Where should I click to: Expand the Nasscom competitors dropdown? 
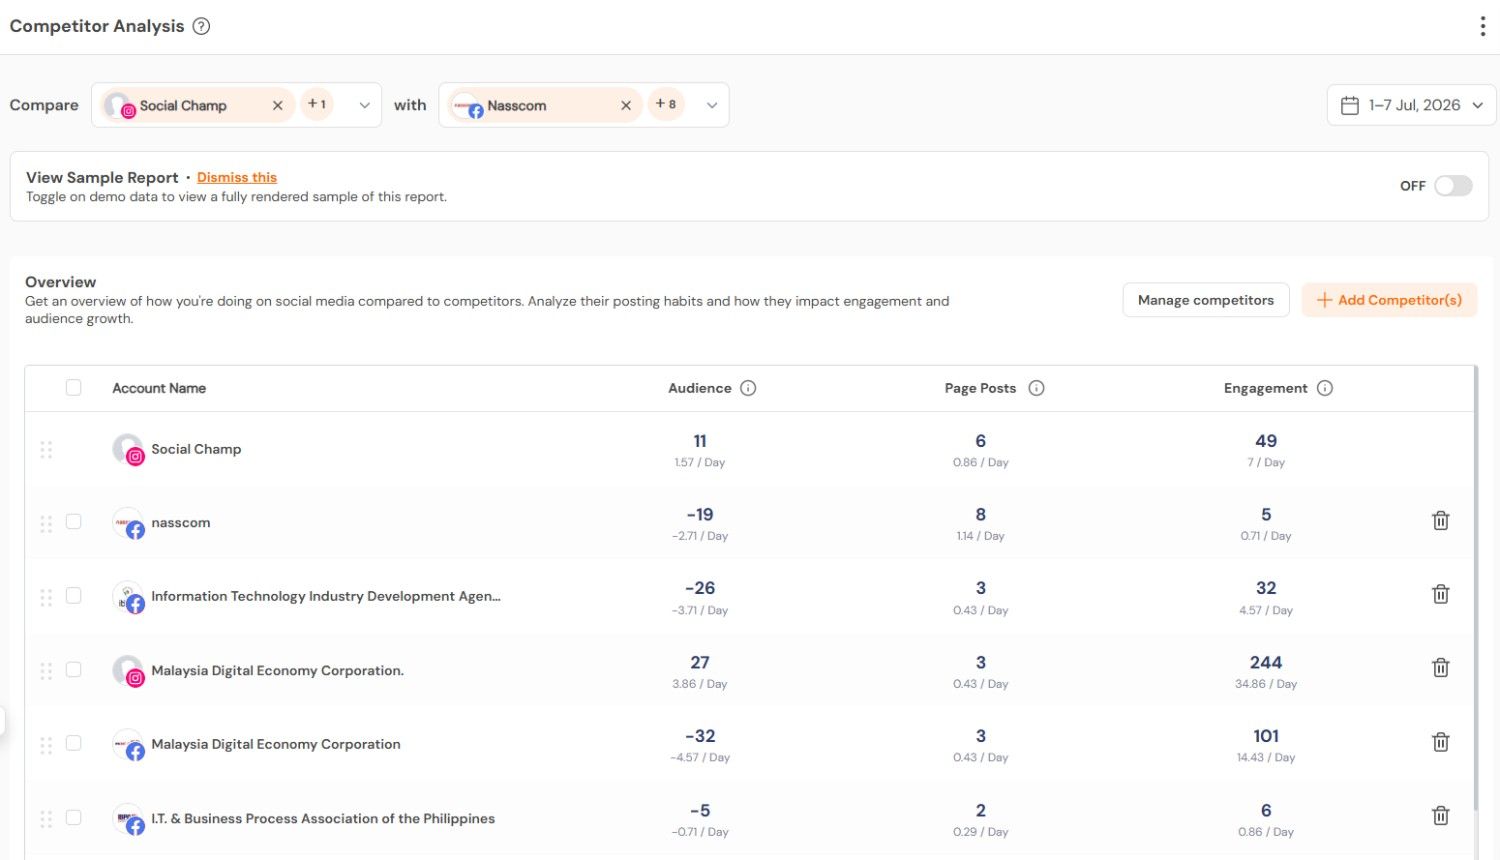click(x=712, y=105)
